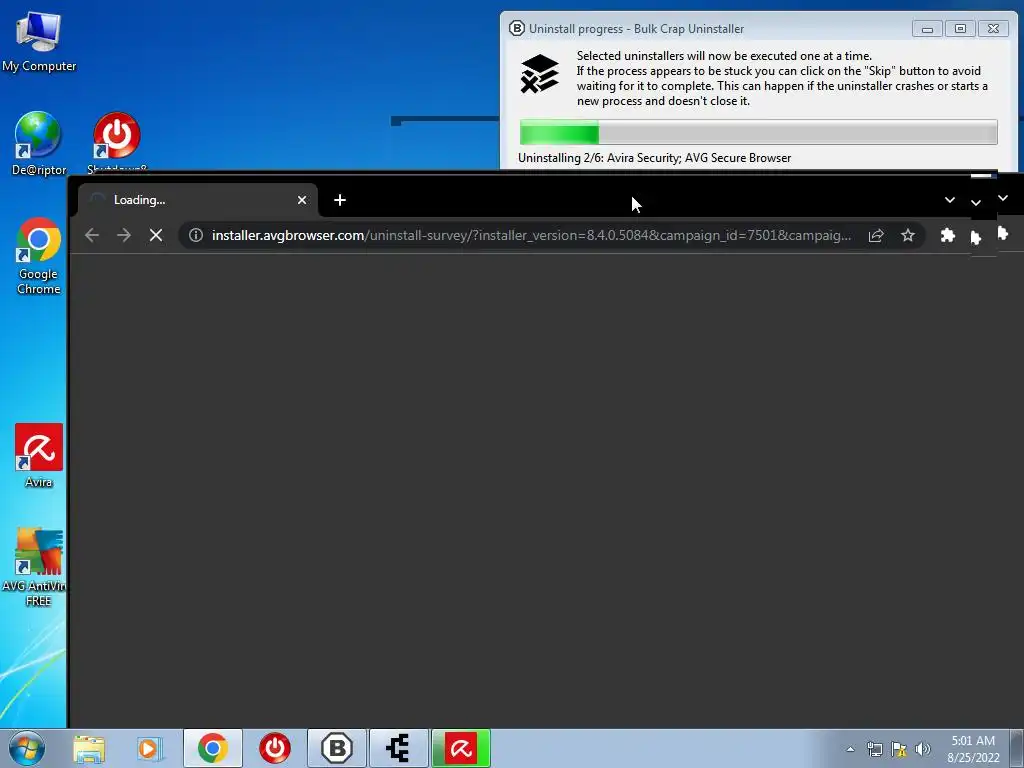1024x768 pixels.
Task: Click the Bulk Crap Uninstaller title icon
Action: [x=517, y=29]
